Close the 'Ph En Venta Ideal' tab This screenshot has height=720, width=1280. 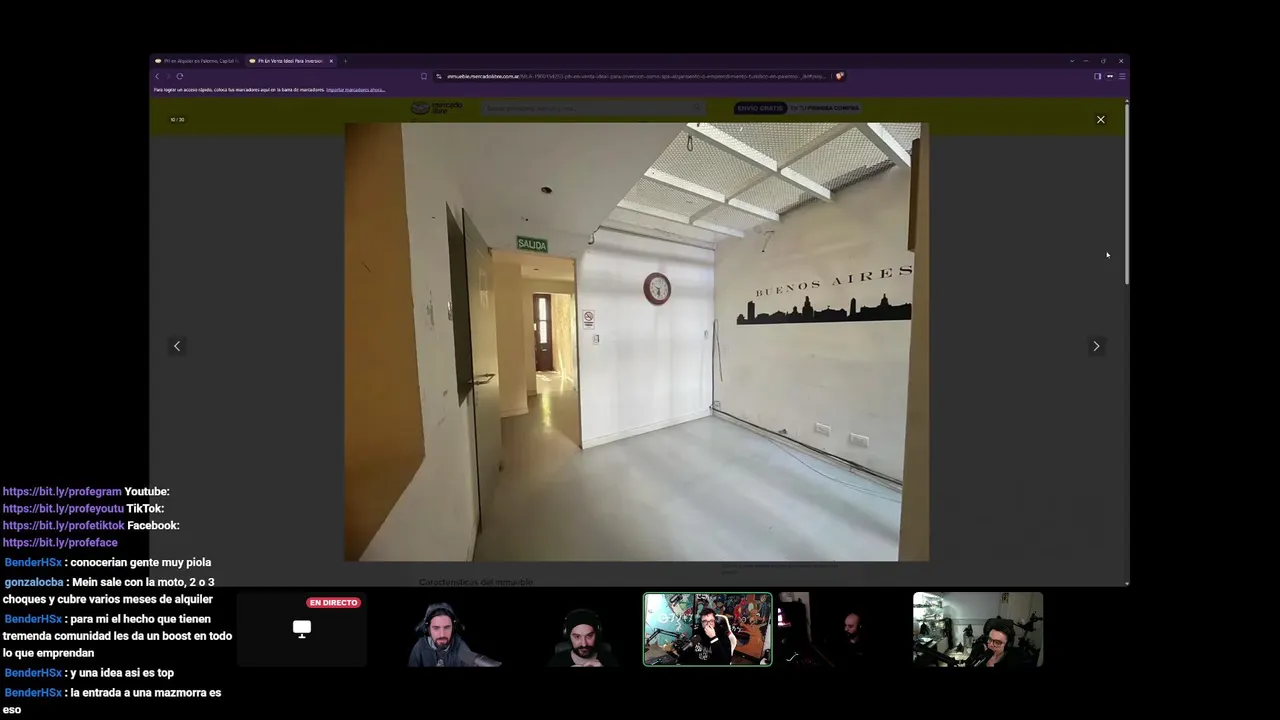331,61
